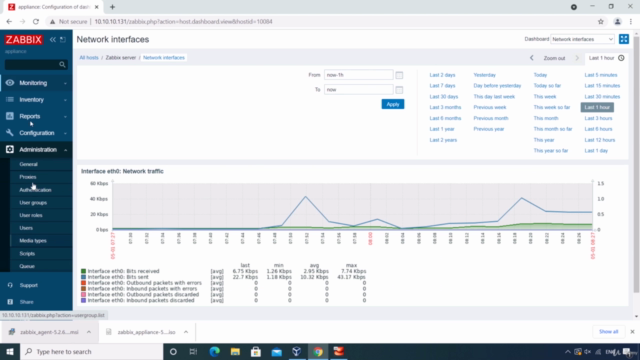The image size is (640, 360).
Task: Select This week time range
Action: (545, 97)
